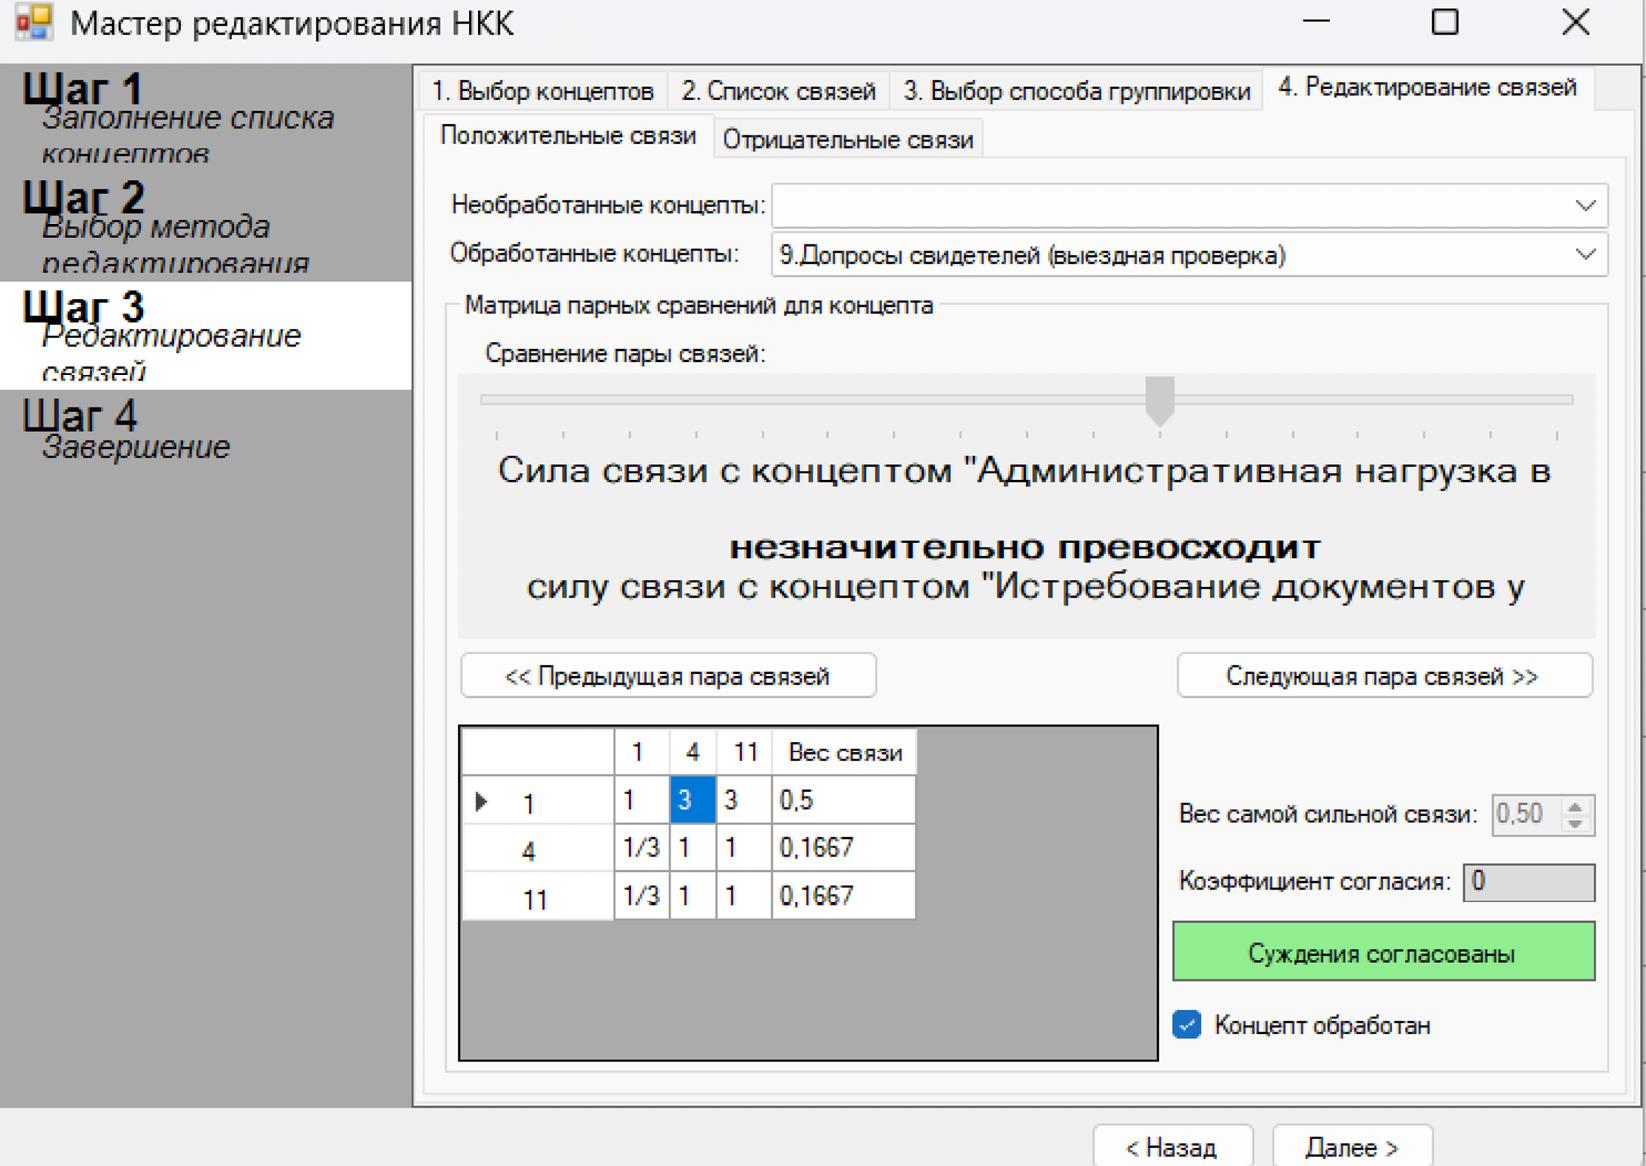Go to '2. Список связей' tab
The image size is (1646, 1166).
(x=778, y=91)
